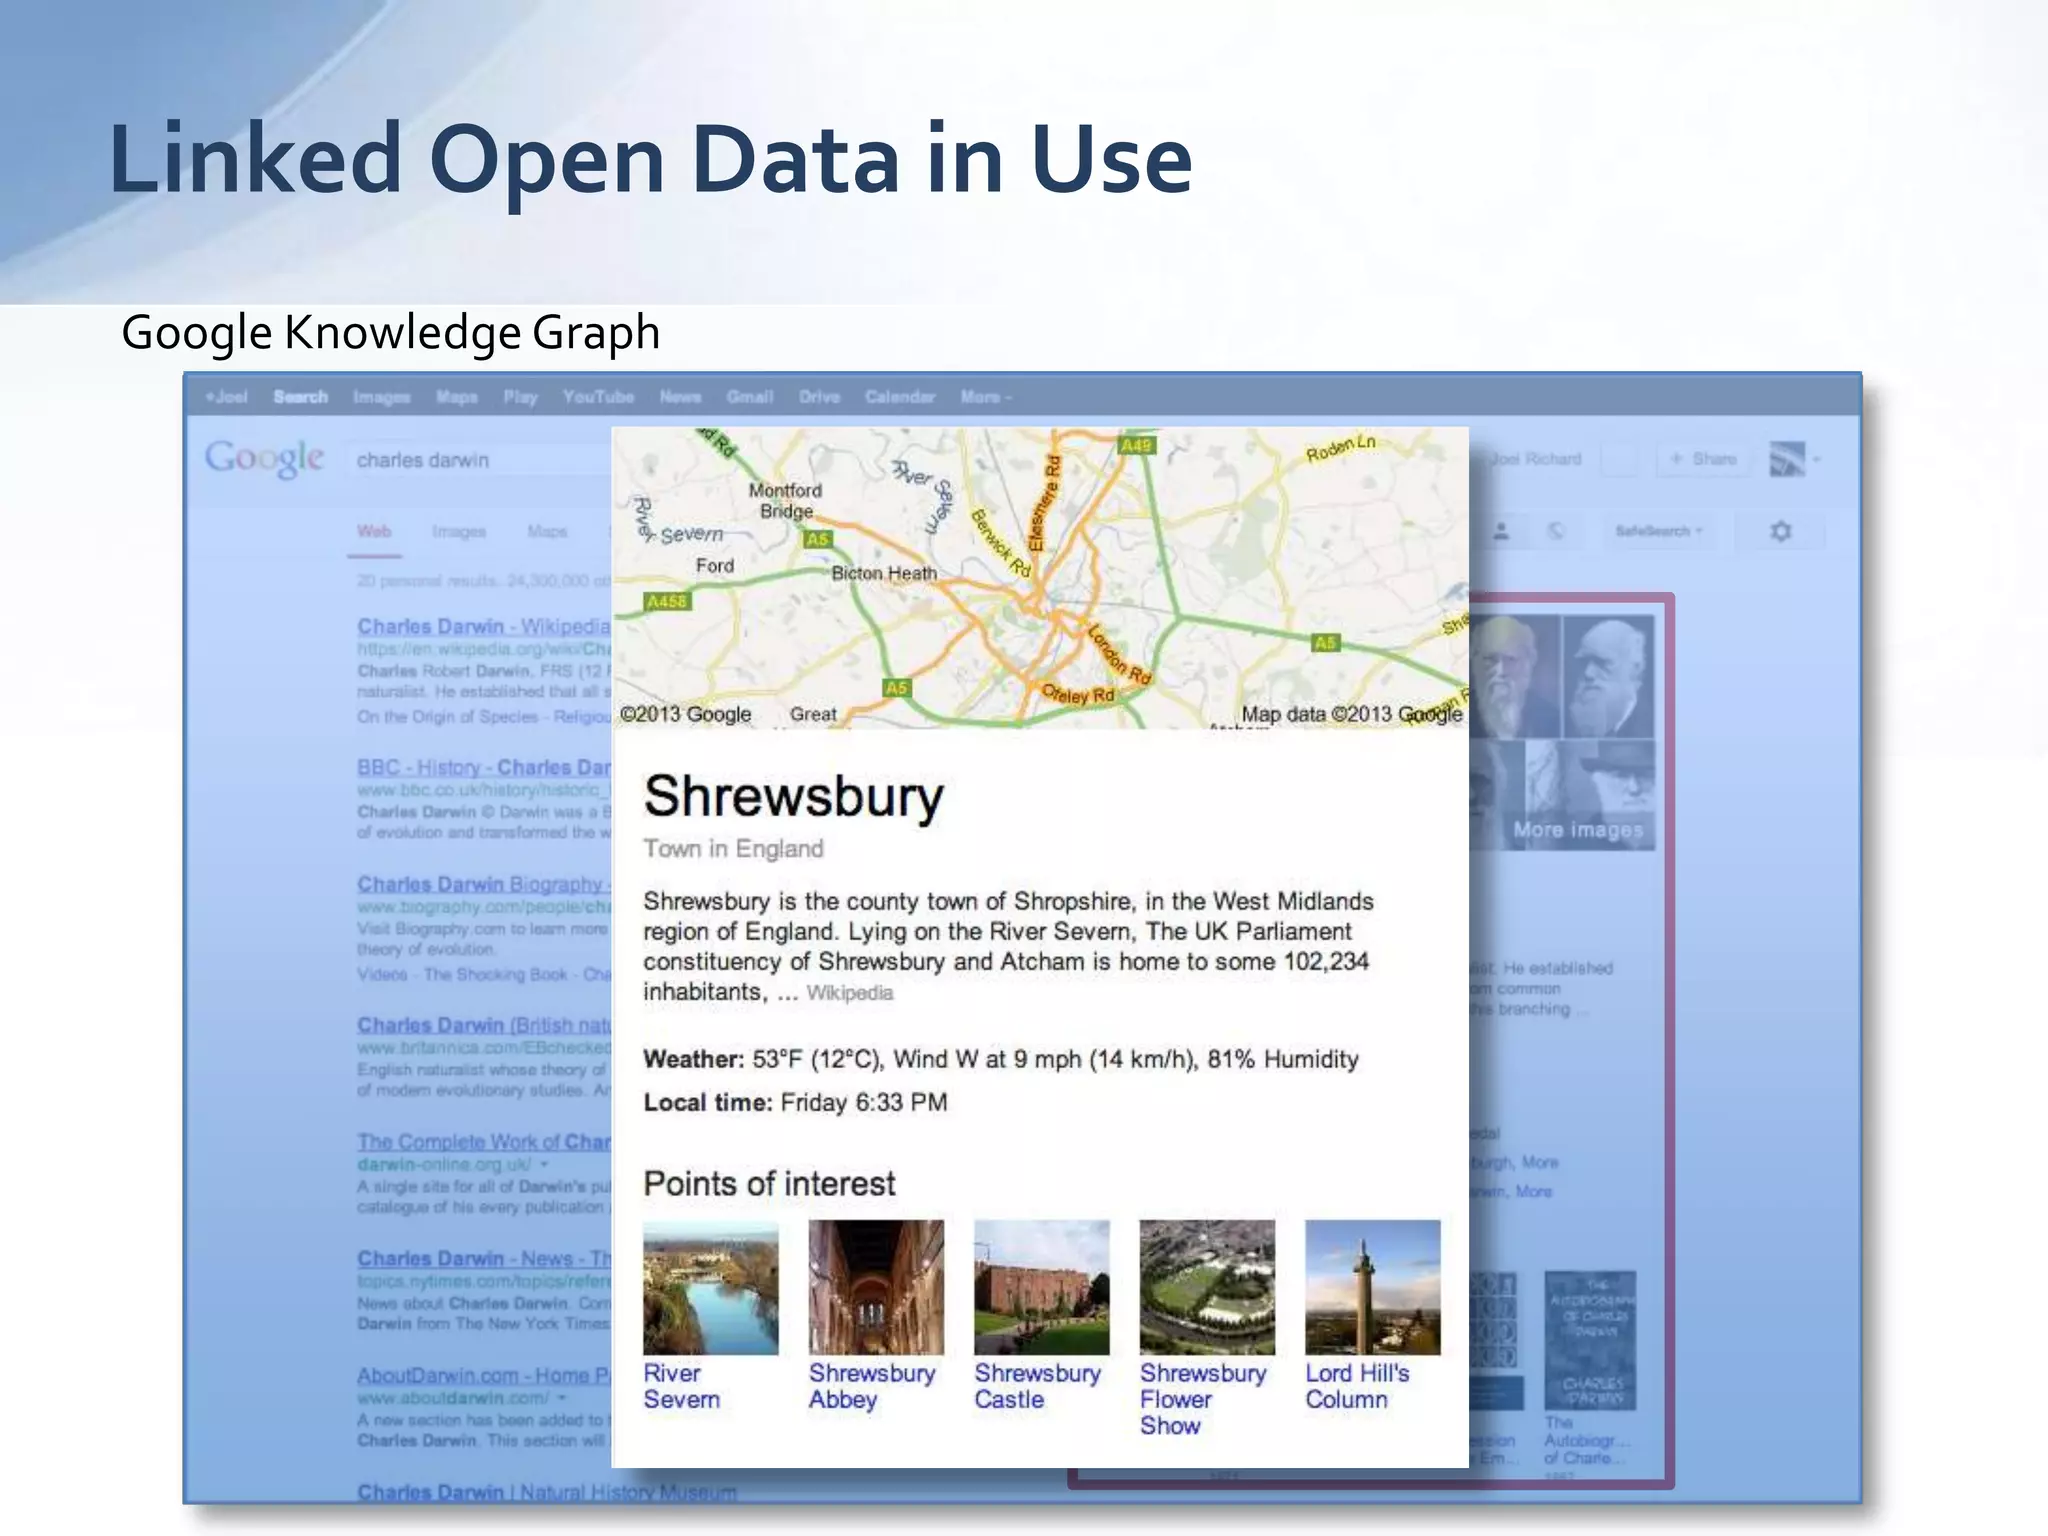Open Charles Darwin (British naturalist) result
The height and width of the screenshot is (1536, 2048).
pos(483,1025)
